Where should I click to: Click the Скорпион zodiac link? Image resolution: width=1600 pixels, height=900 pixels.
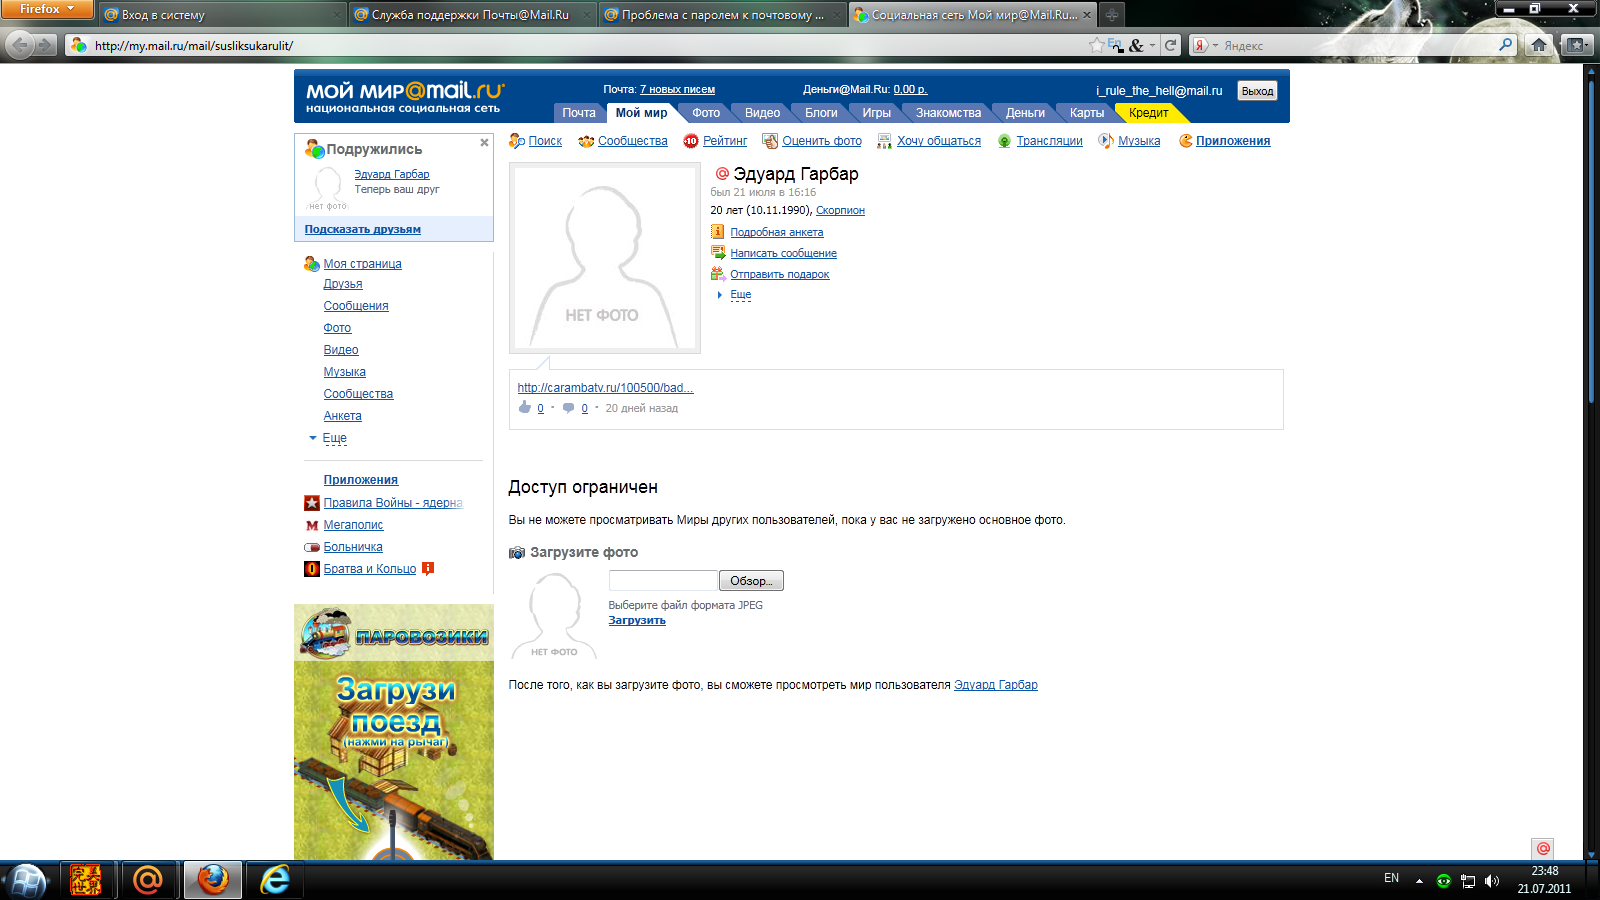[x=840, y=211]
